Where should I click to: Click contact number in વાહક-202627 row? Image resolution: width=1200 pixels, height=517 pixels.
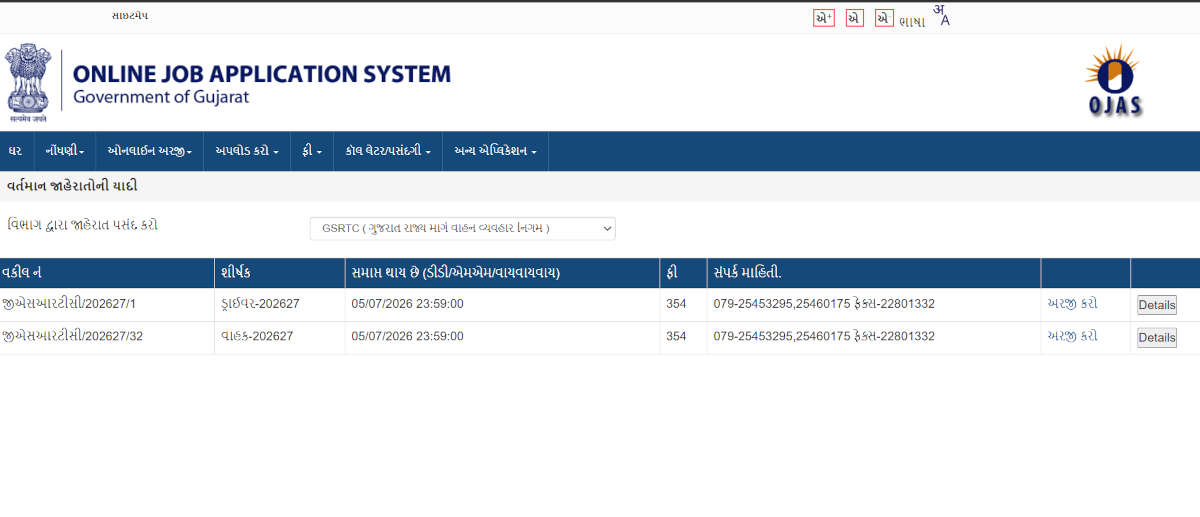[x=824, y=336]
